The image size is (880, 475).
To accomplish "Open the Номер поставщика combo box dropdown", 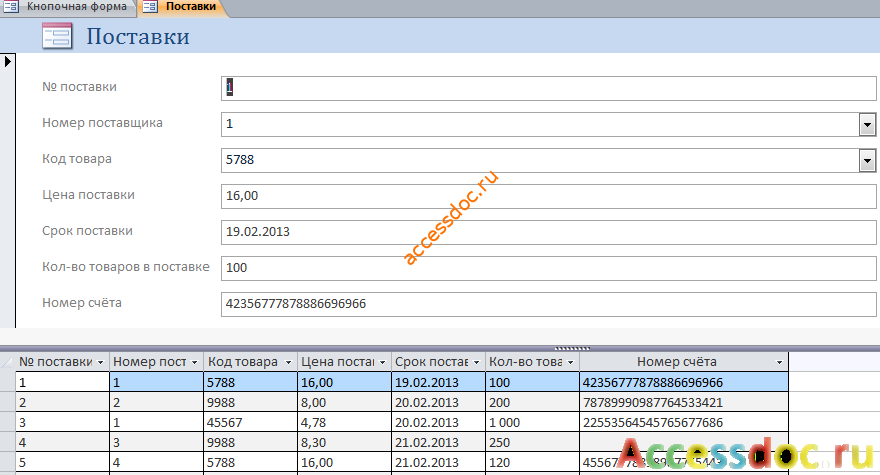I will (867, 125).
